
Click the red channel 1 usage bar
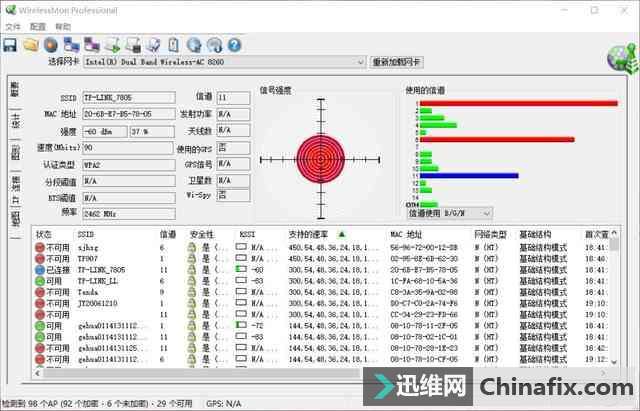[x=518, y=103]
